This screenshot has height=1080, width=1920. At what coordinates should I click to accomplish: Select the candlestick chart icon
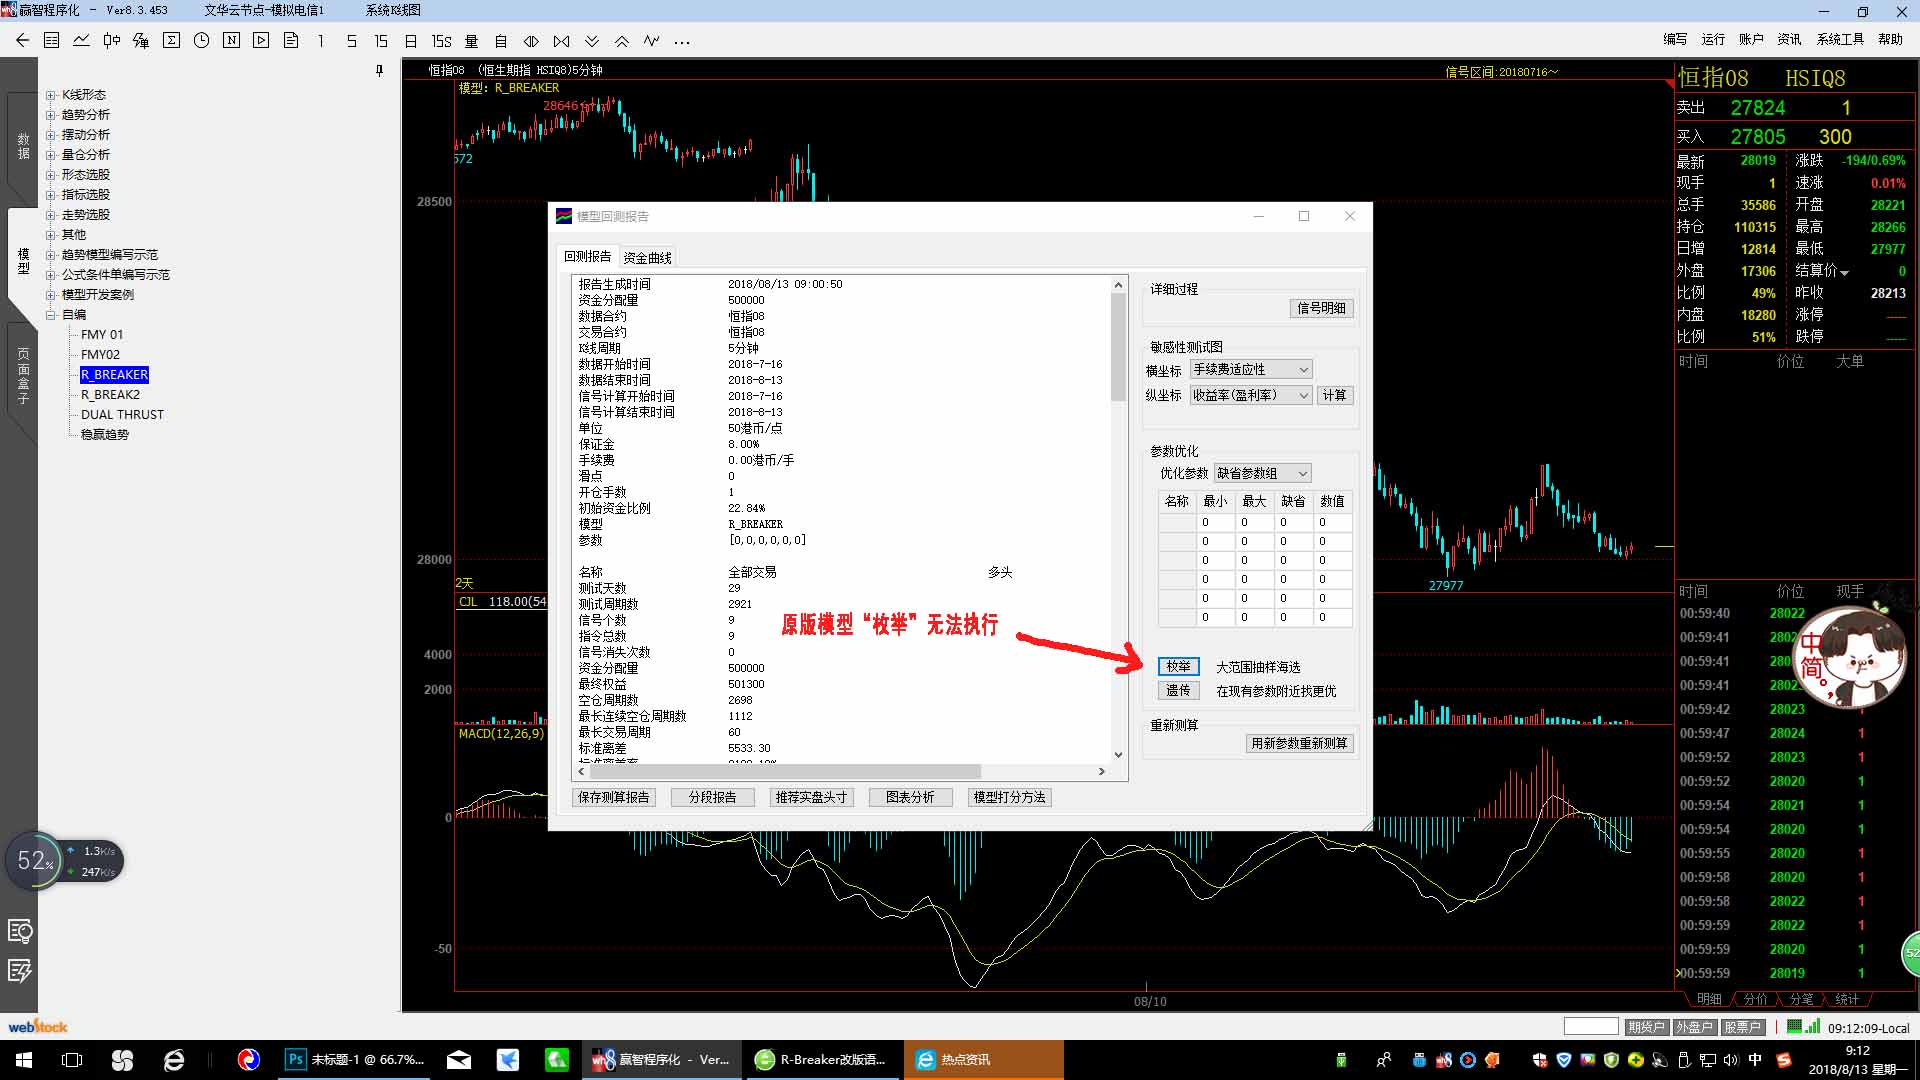pos(111,41)
